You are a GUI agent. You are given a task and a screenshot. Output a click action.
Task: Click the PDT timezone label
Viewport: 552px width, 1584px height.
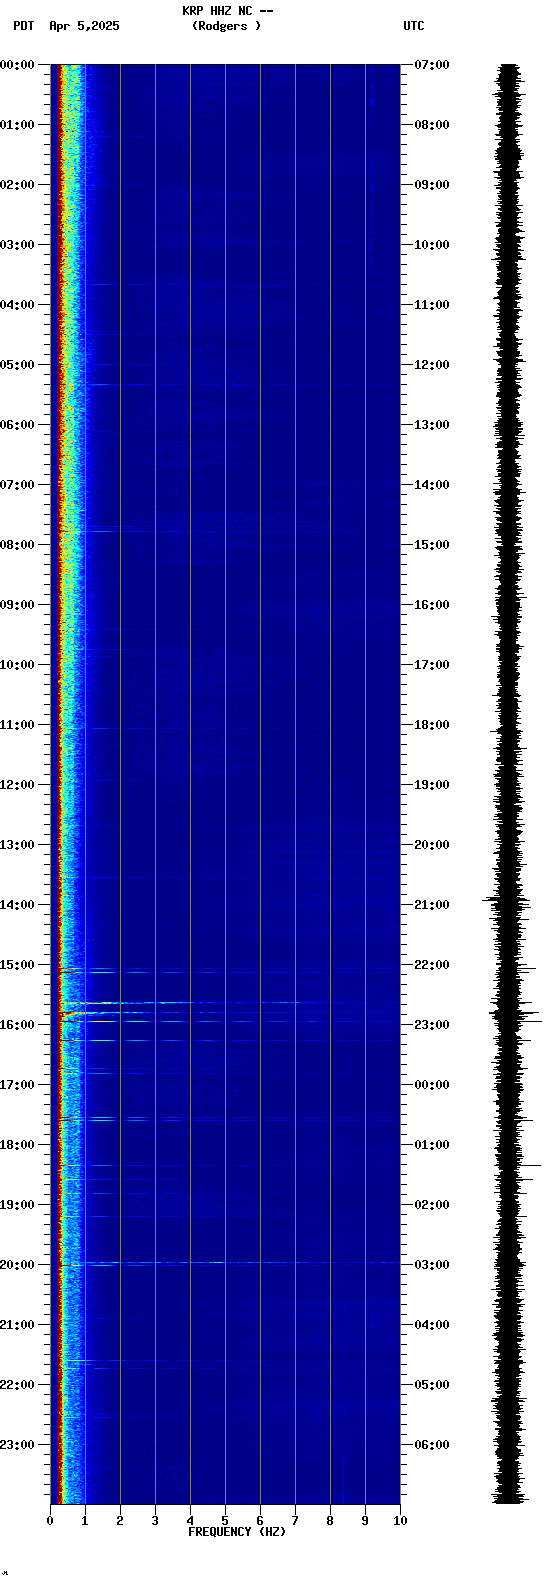23,26
